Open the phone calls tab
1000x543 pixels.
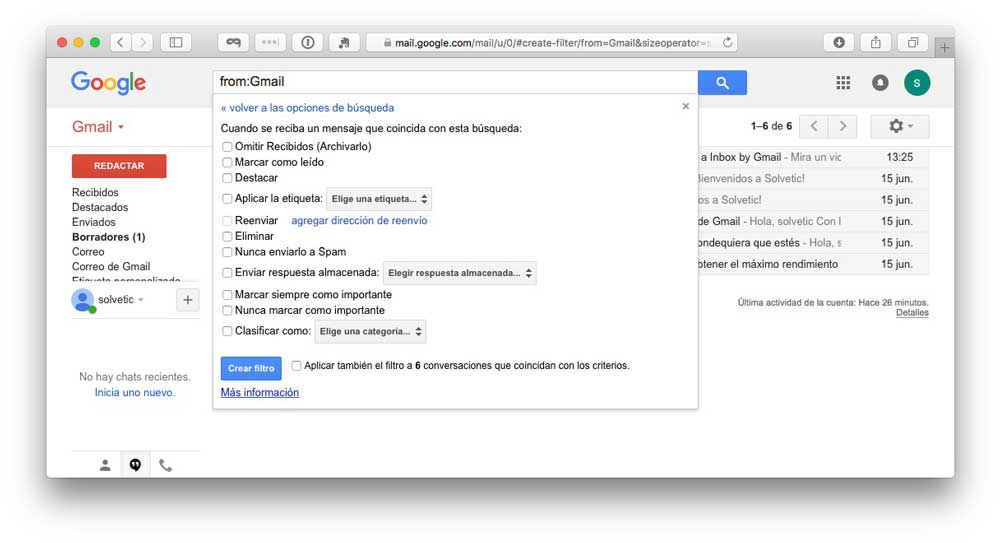coord(165,465)
